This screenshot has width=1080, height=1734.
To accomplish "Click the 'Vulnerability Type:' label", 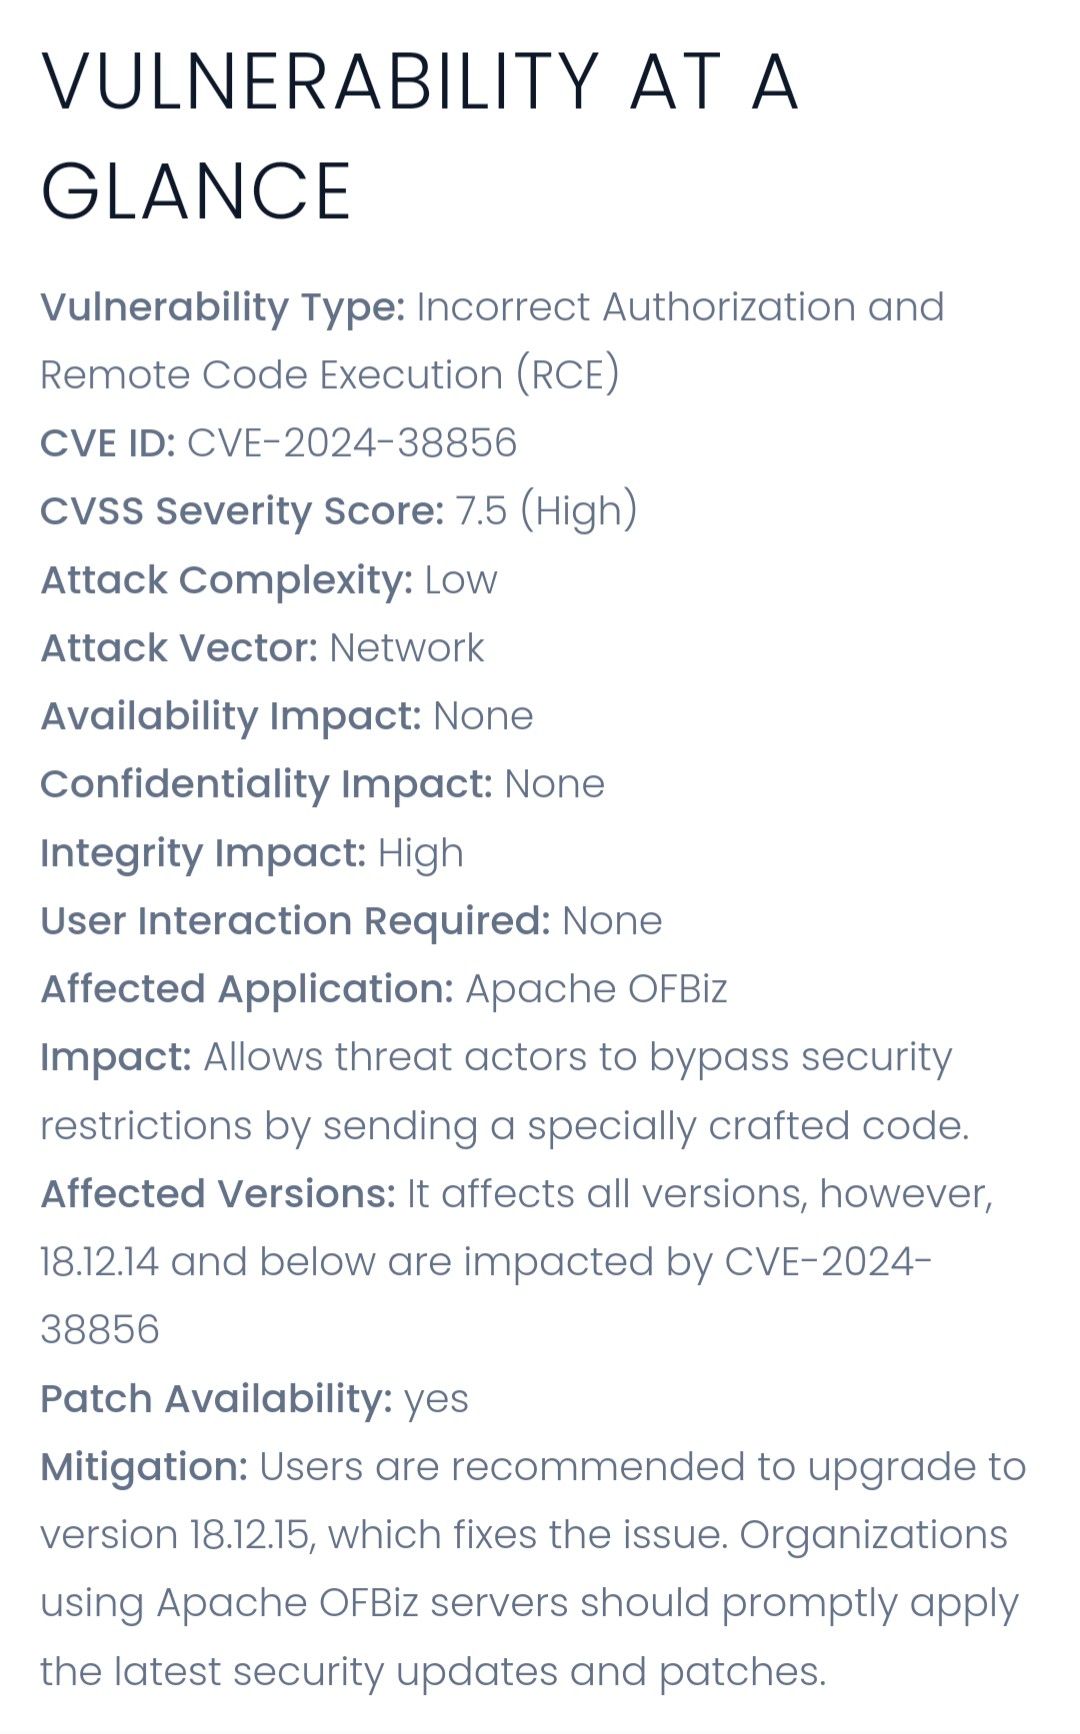I will point(222,308).
